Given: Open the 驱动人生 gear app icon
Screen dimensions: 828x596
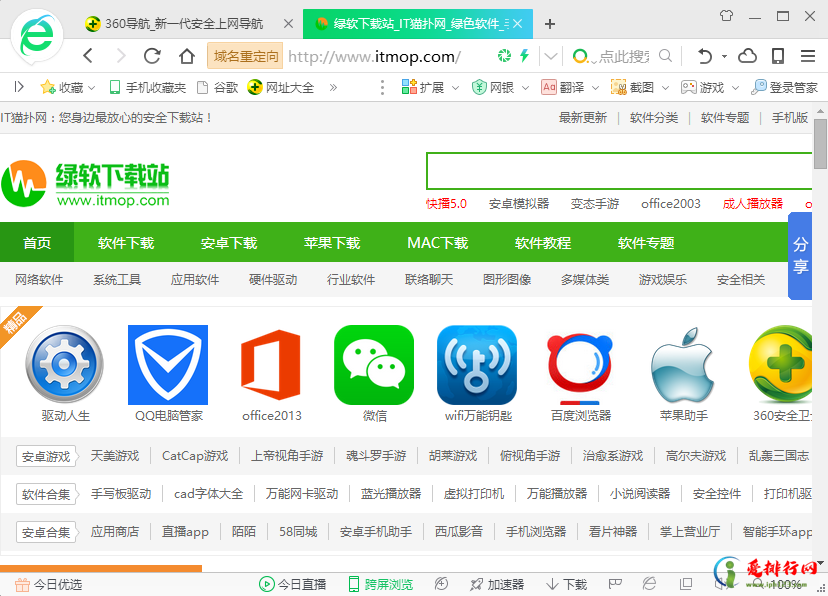Looking at the screenshot, I should pyautogui.click(x=65, y=364).
